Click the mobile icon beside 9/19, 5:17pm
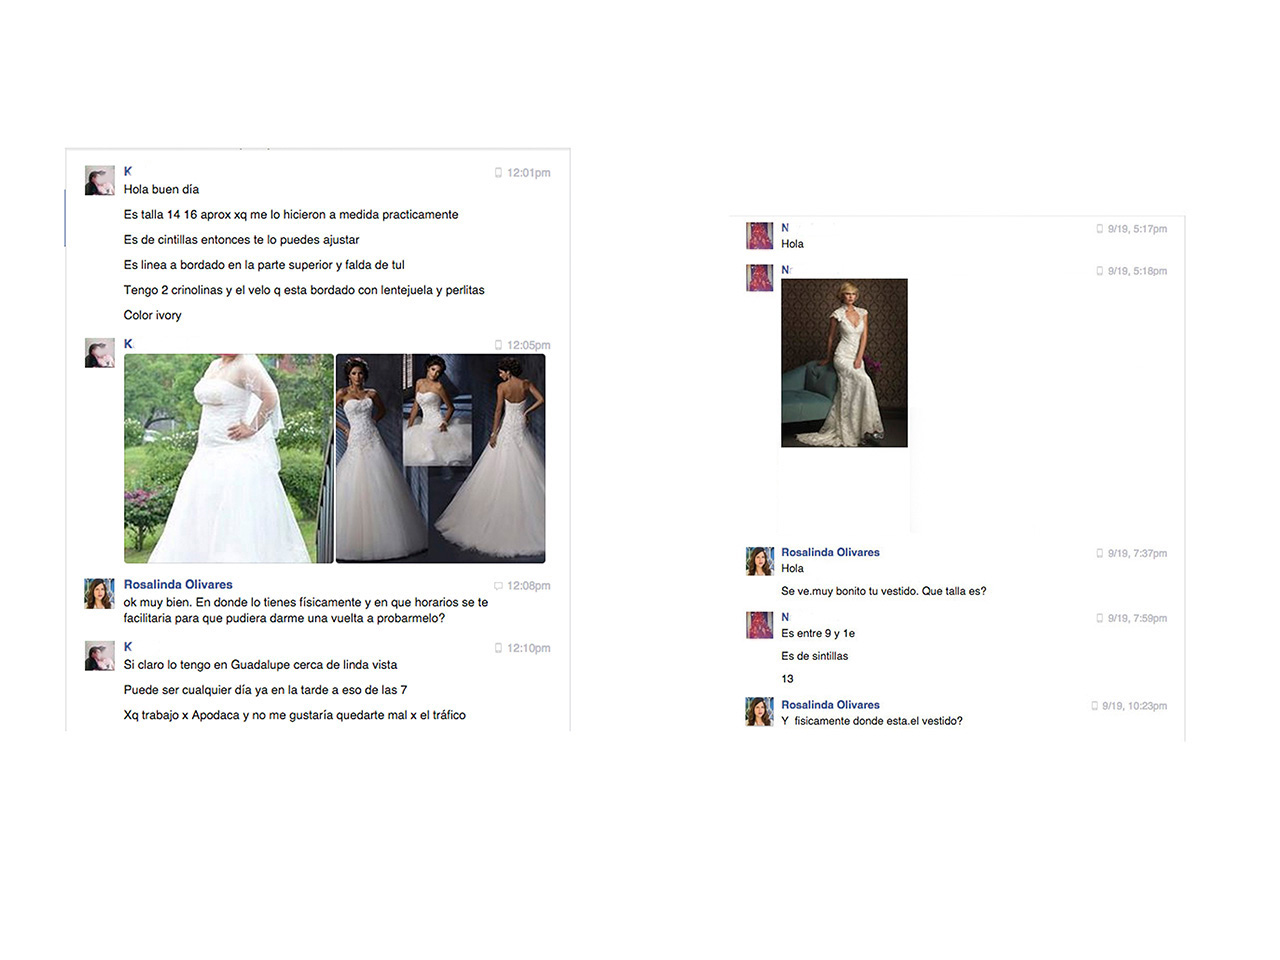Image resolution: width=1280 pixels, height=960 pixels. click(1099, 229)
